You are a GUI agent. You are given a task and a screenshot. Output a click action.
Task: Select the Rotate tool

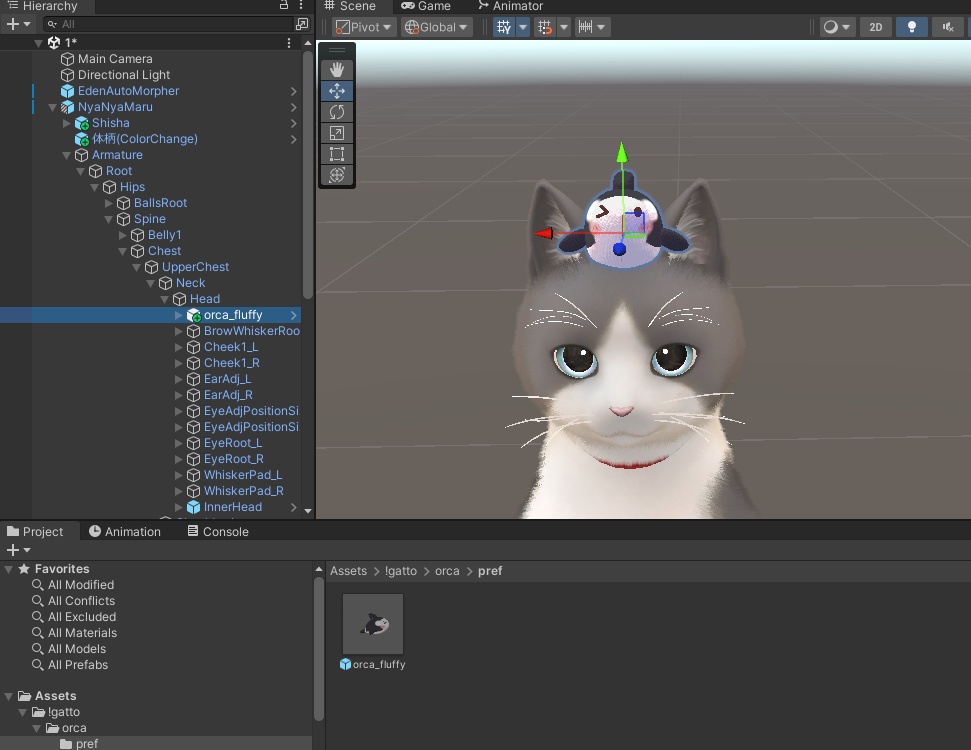(x=337, y=112)
